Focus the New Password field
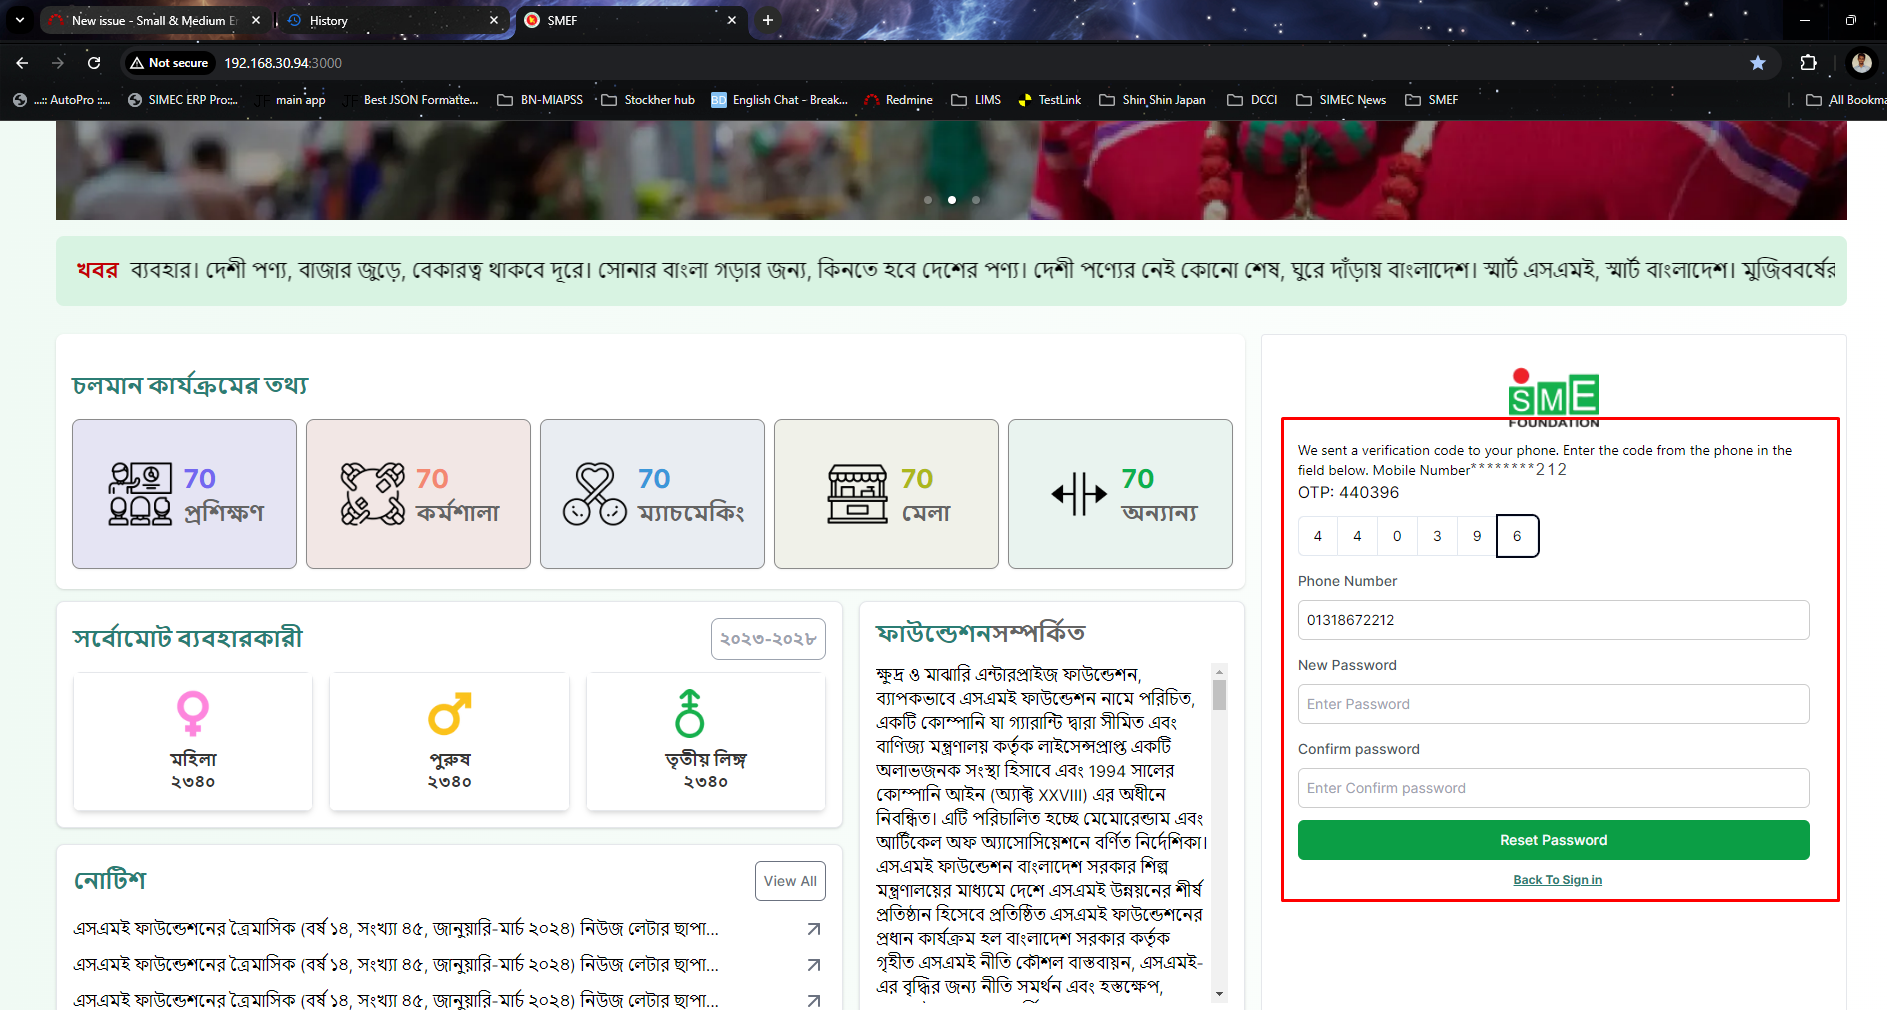 (1553, 704)
